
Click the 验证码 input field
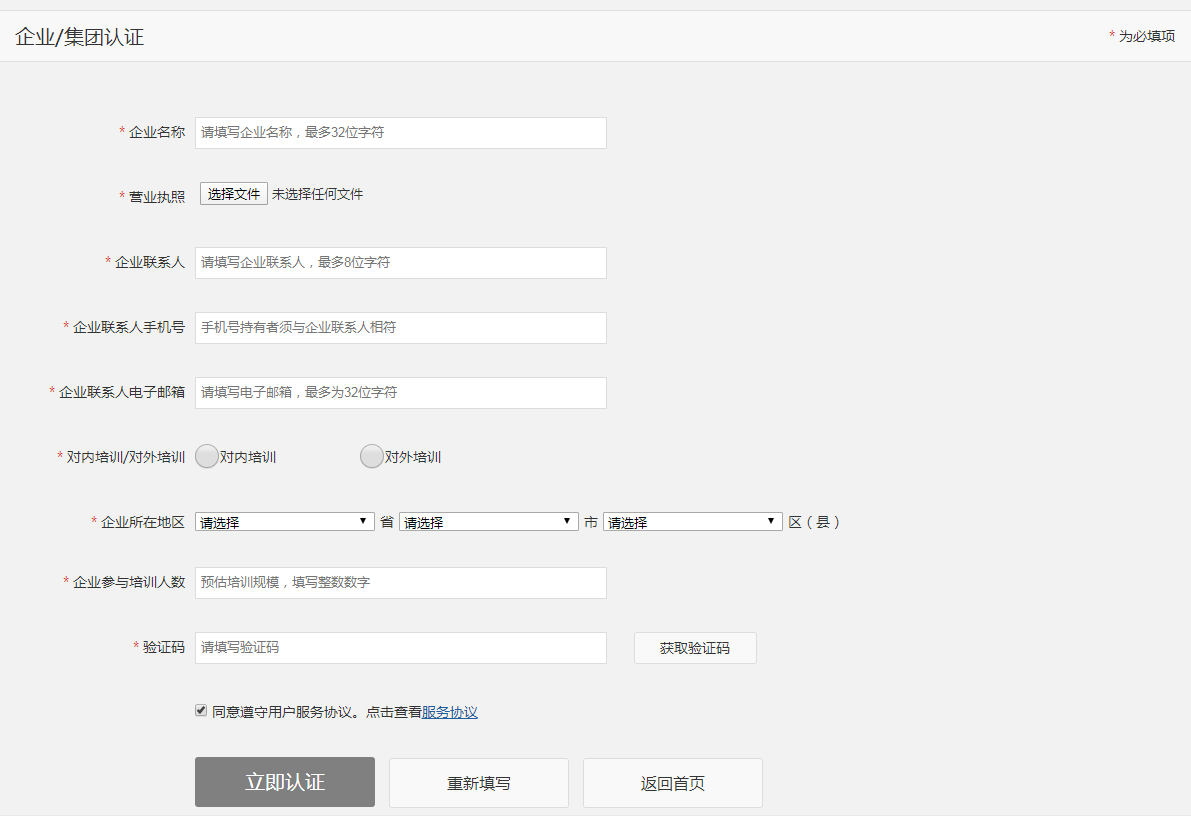[x=400, y=648]
